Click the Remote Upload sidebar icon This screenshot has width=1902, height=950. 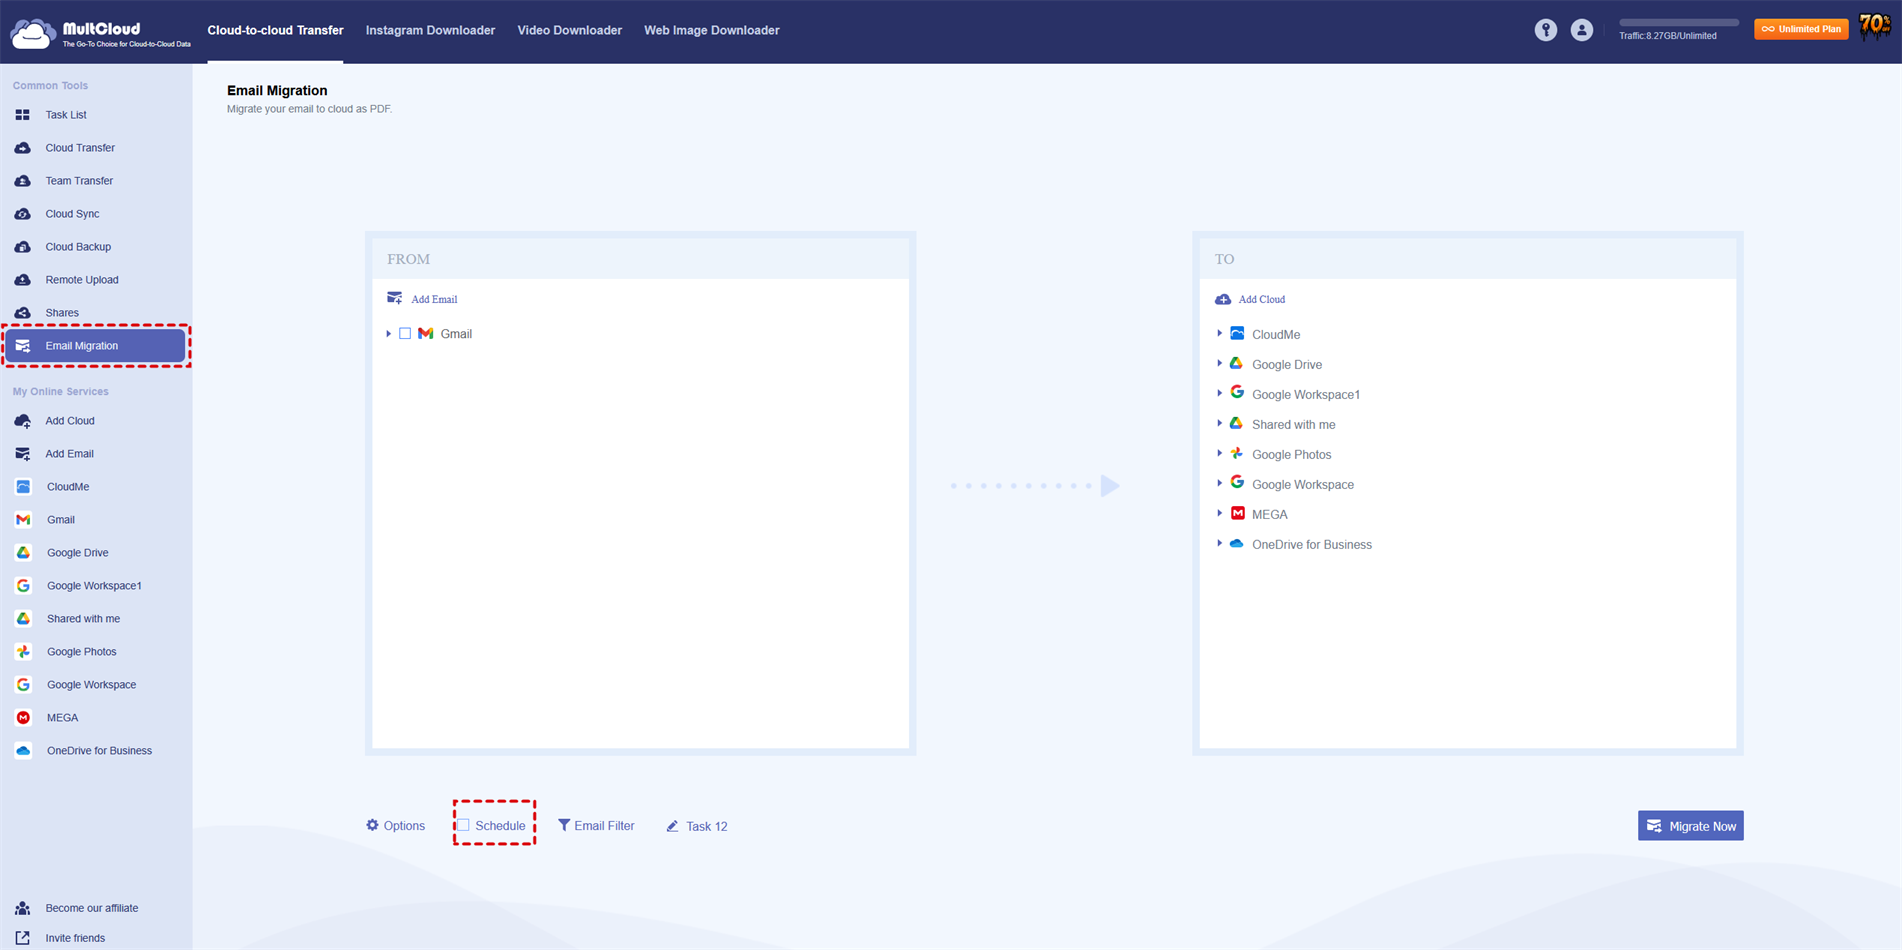click(x=22, y=280)
